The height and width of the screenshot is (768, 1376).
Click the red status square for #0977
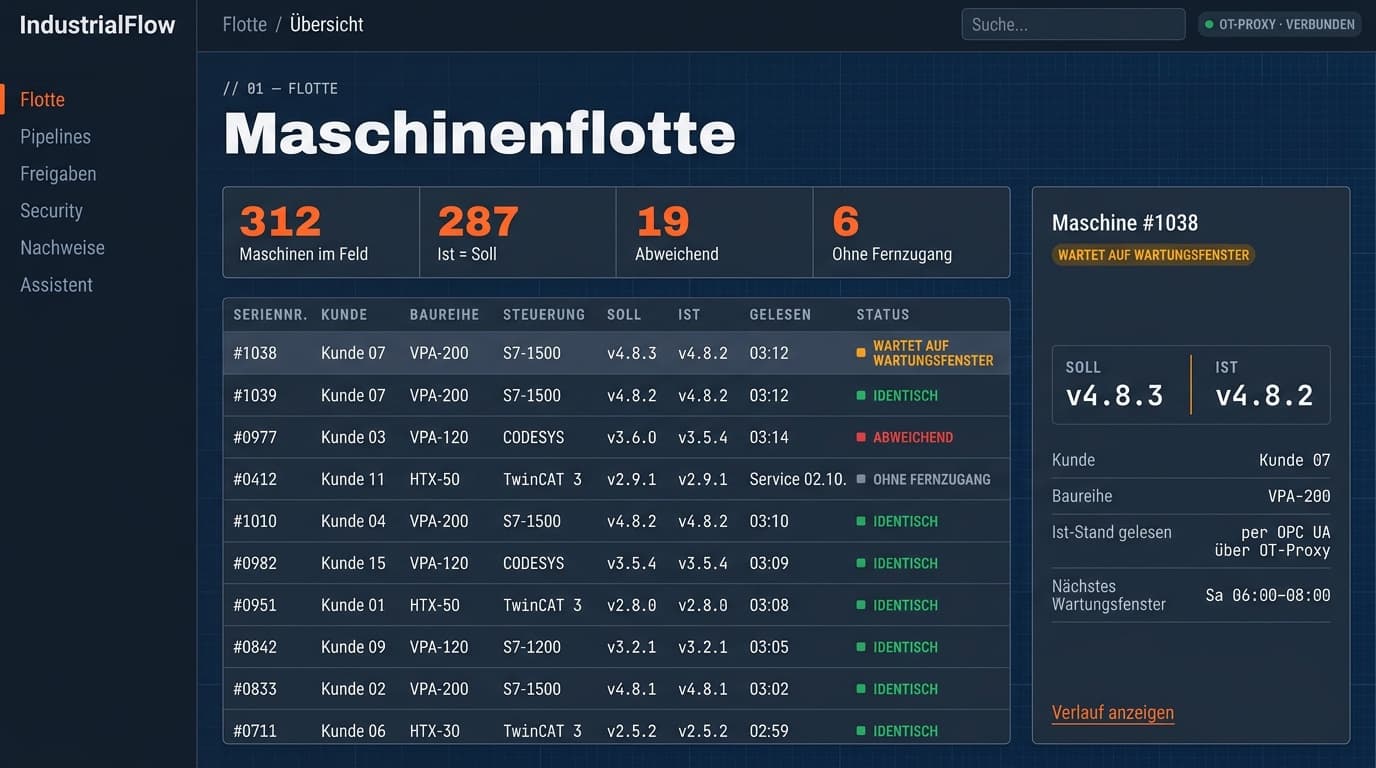point(861,437)
